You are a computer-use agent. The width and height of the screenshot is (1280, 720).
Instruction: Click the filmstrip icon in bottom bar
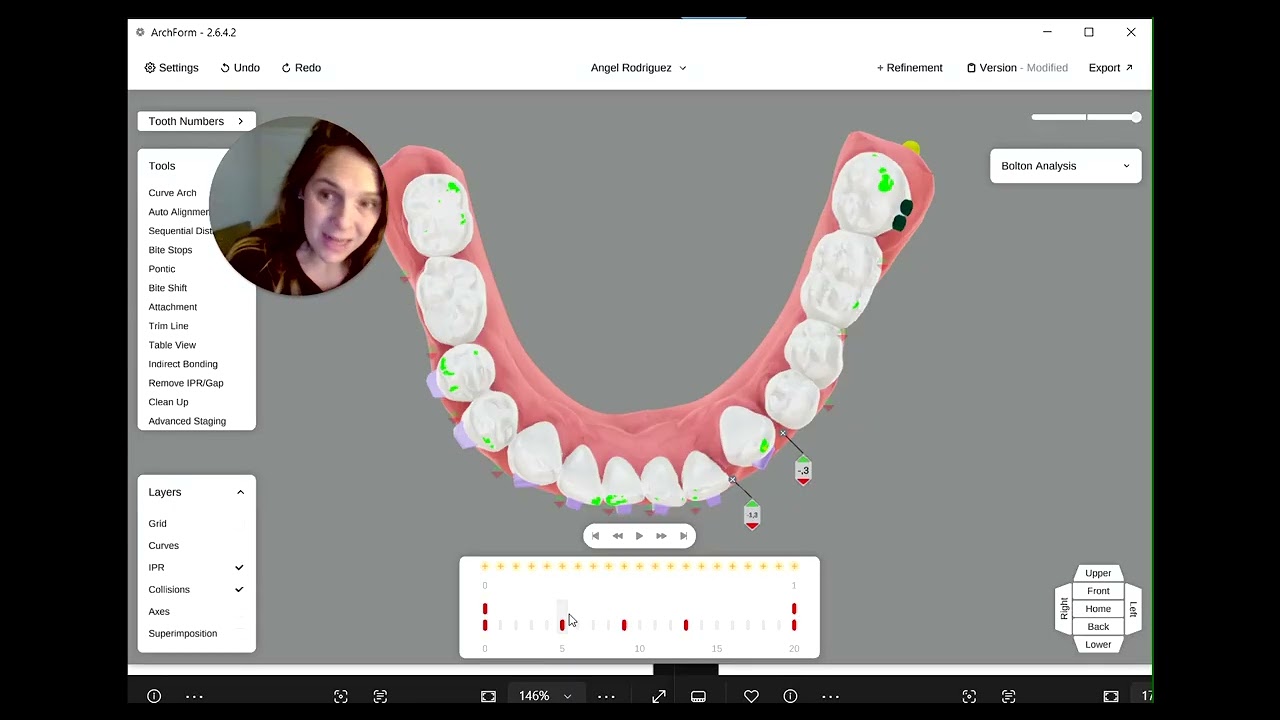click(699, 696)
